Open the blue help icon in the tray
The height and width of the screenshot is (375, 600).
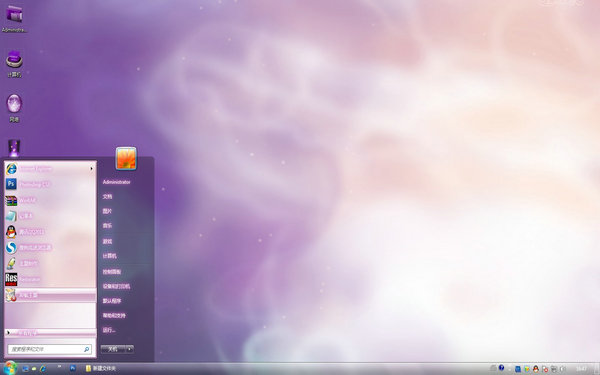tap(501, 368)
